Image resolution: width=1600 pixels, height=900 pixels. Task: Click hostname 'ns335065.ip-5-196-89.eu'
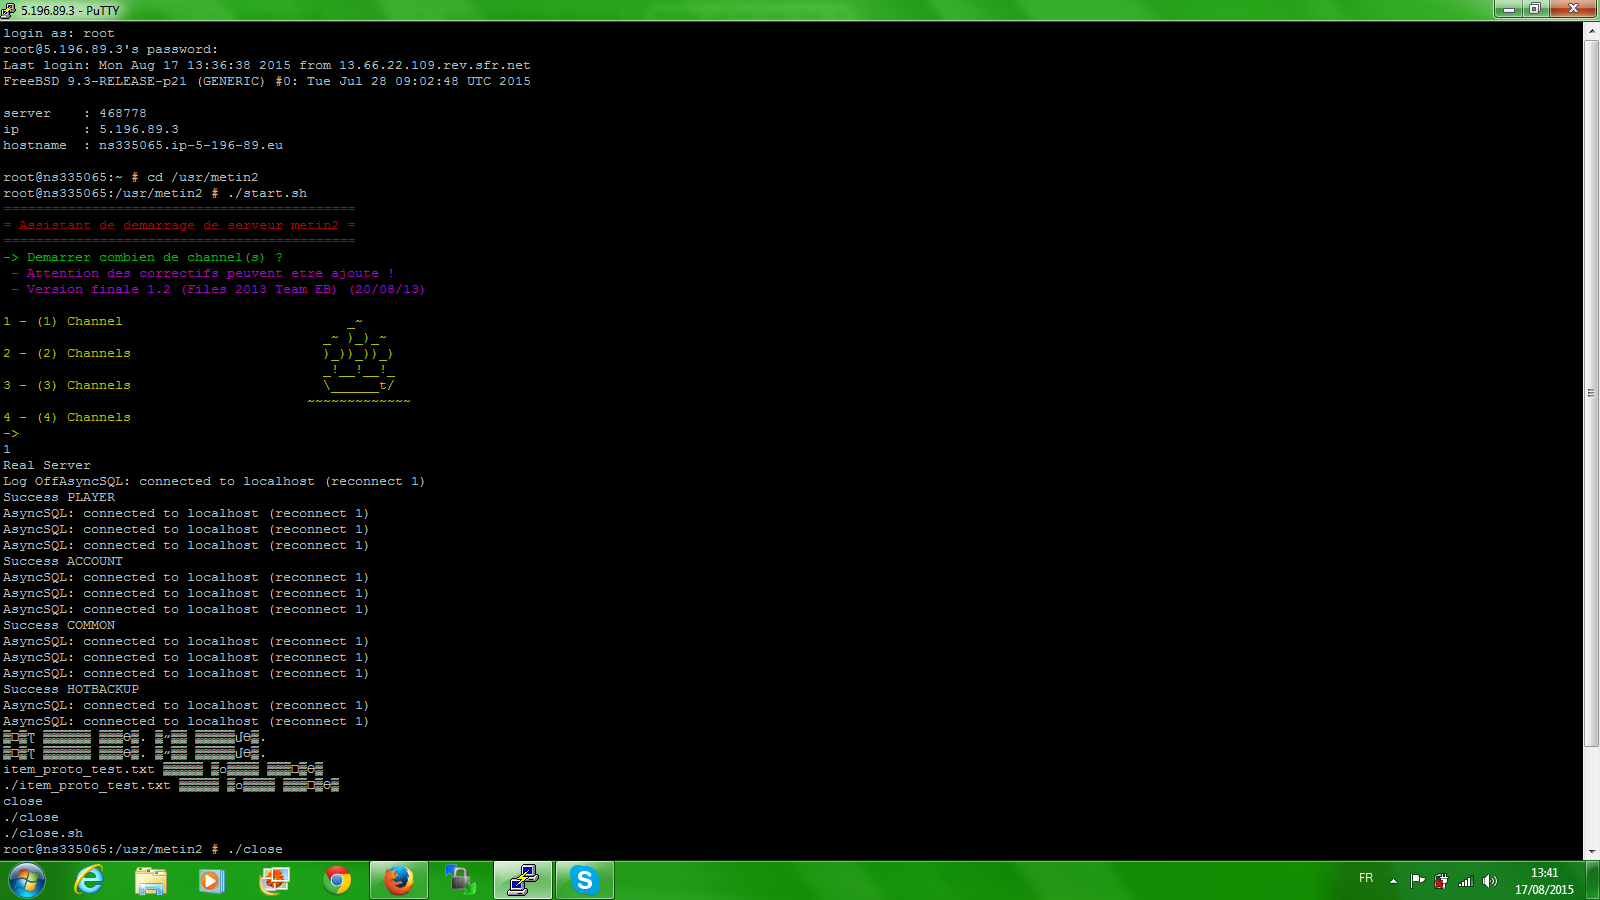click(x=191, y=145)
